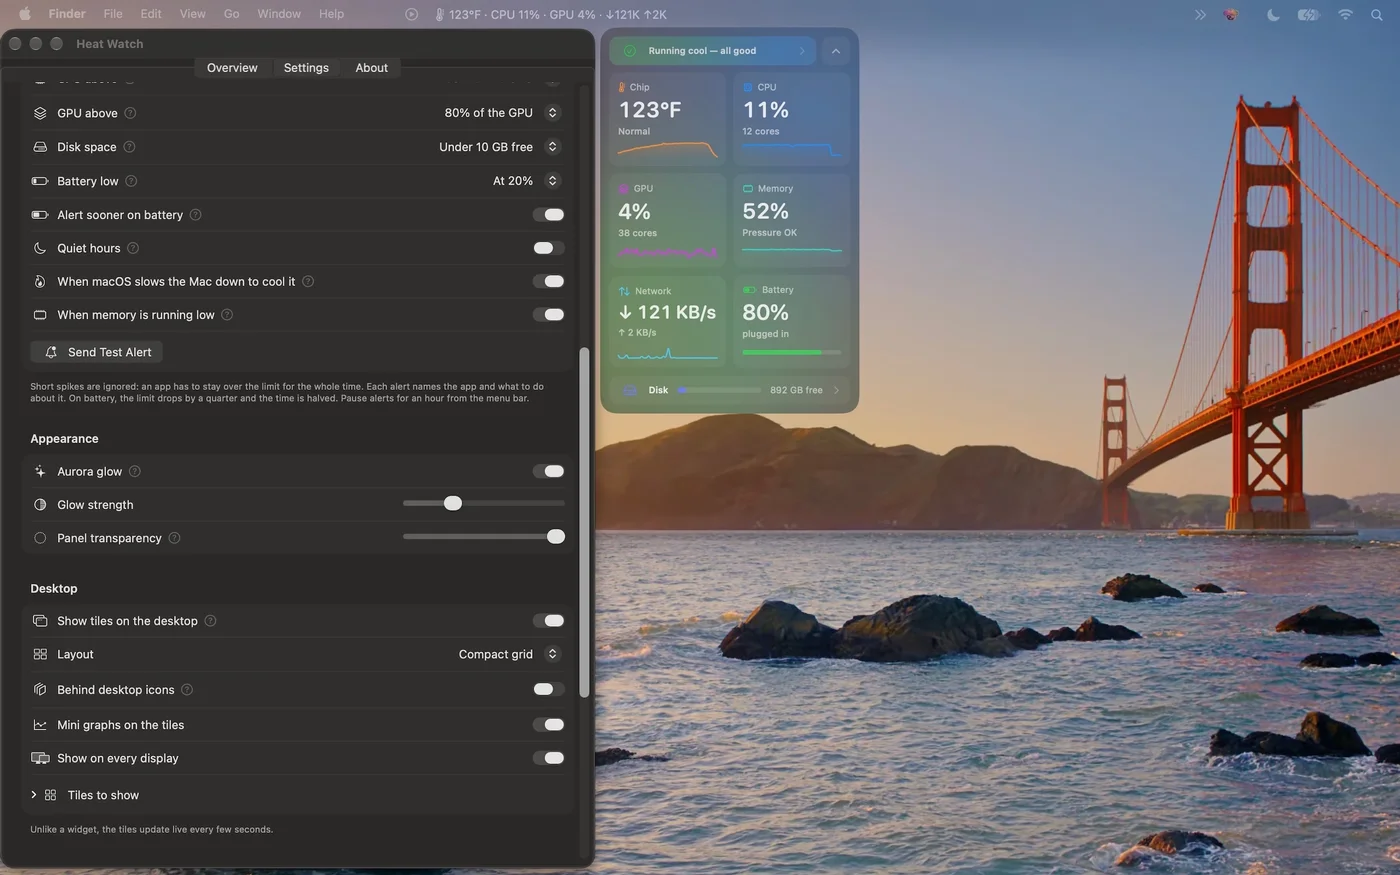This screenshot has height=875, width=1400.
Task: Click the Mini graphs chart icon
Action: (40, 725)
